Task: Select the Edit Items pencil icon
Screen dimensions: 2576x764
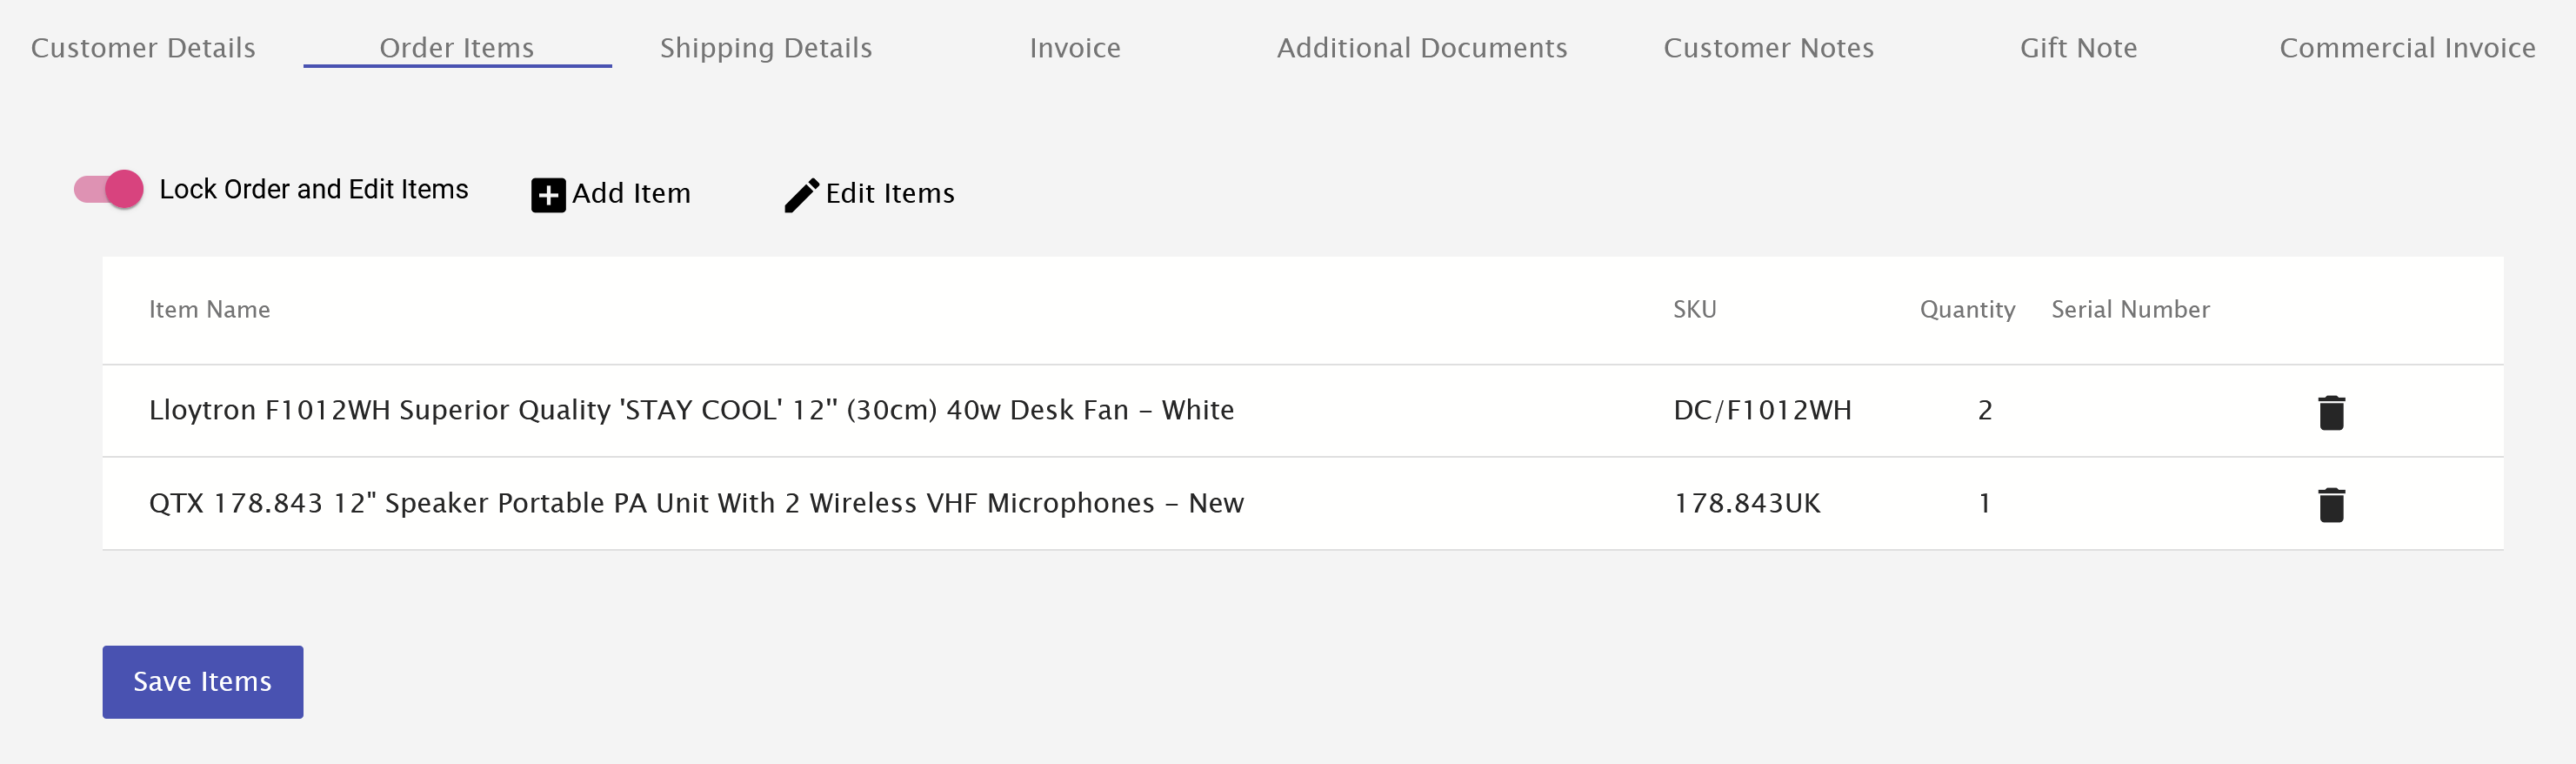Action: [800, 194]
